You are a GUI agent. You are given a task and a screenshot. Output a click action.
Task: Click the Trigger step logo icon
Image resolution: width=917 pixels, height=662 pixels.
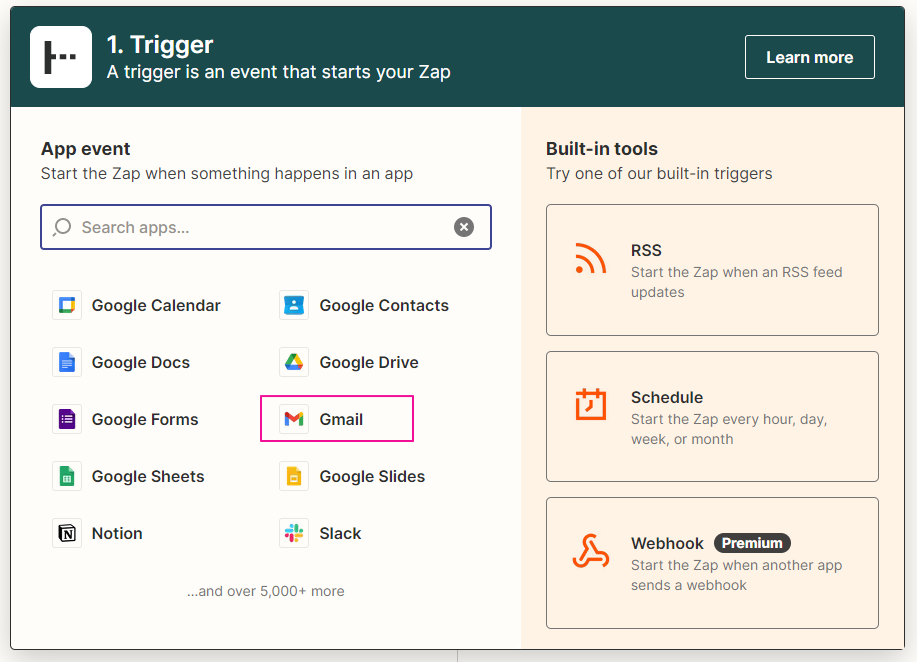(61, 57)
